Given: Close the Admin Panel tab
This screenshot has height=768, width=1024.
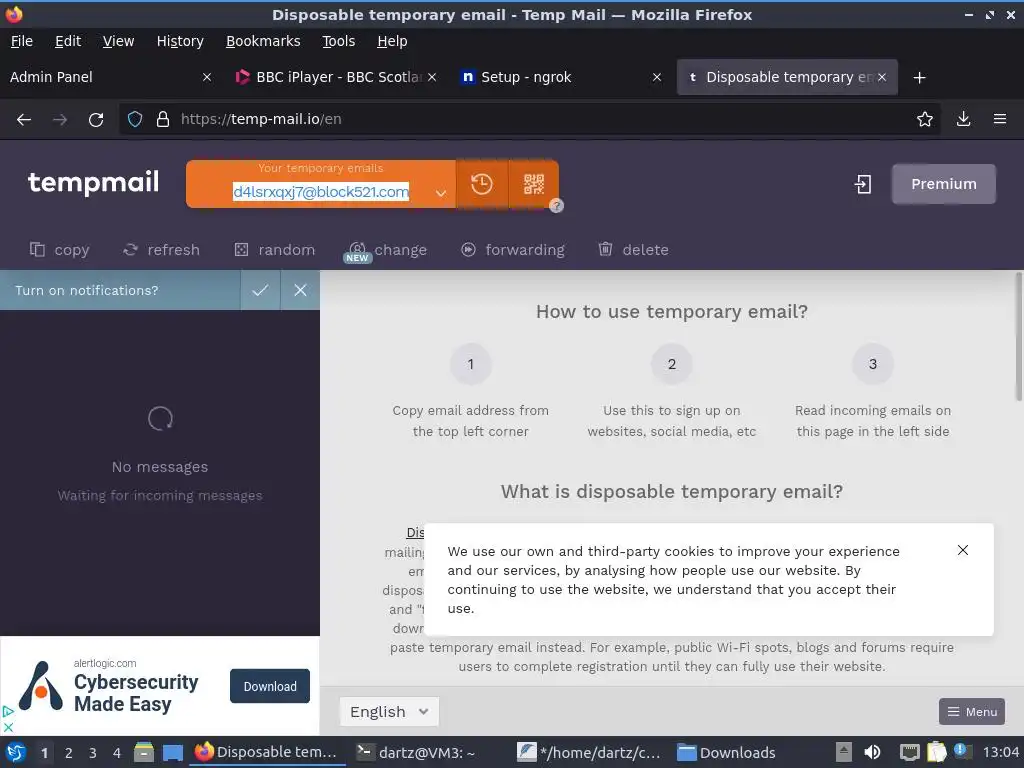Looking at the screenshot, I should 206,77.
